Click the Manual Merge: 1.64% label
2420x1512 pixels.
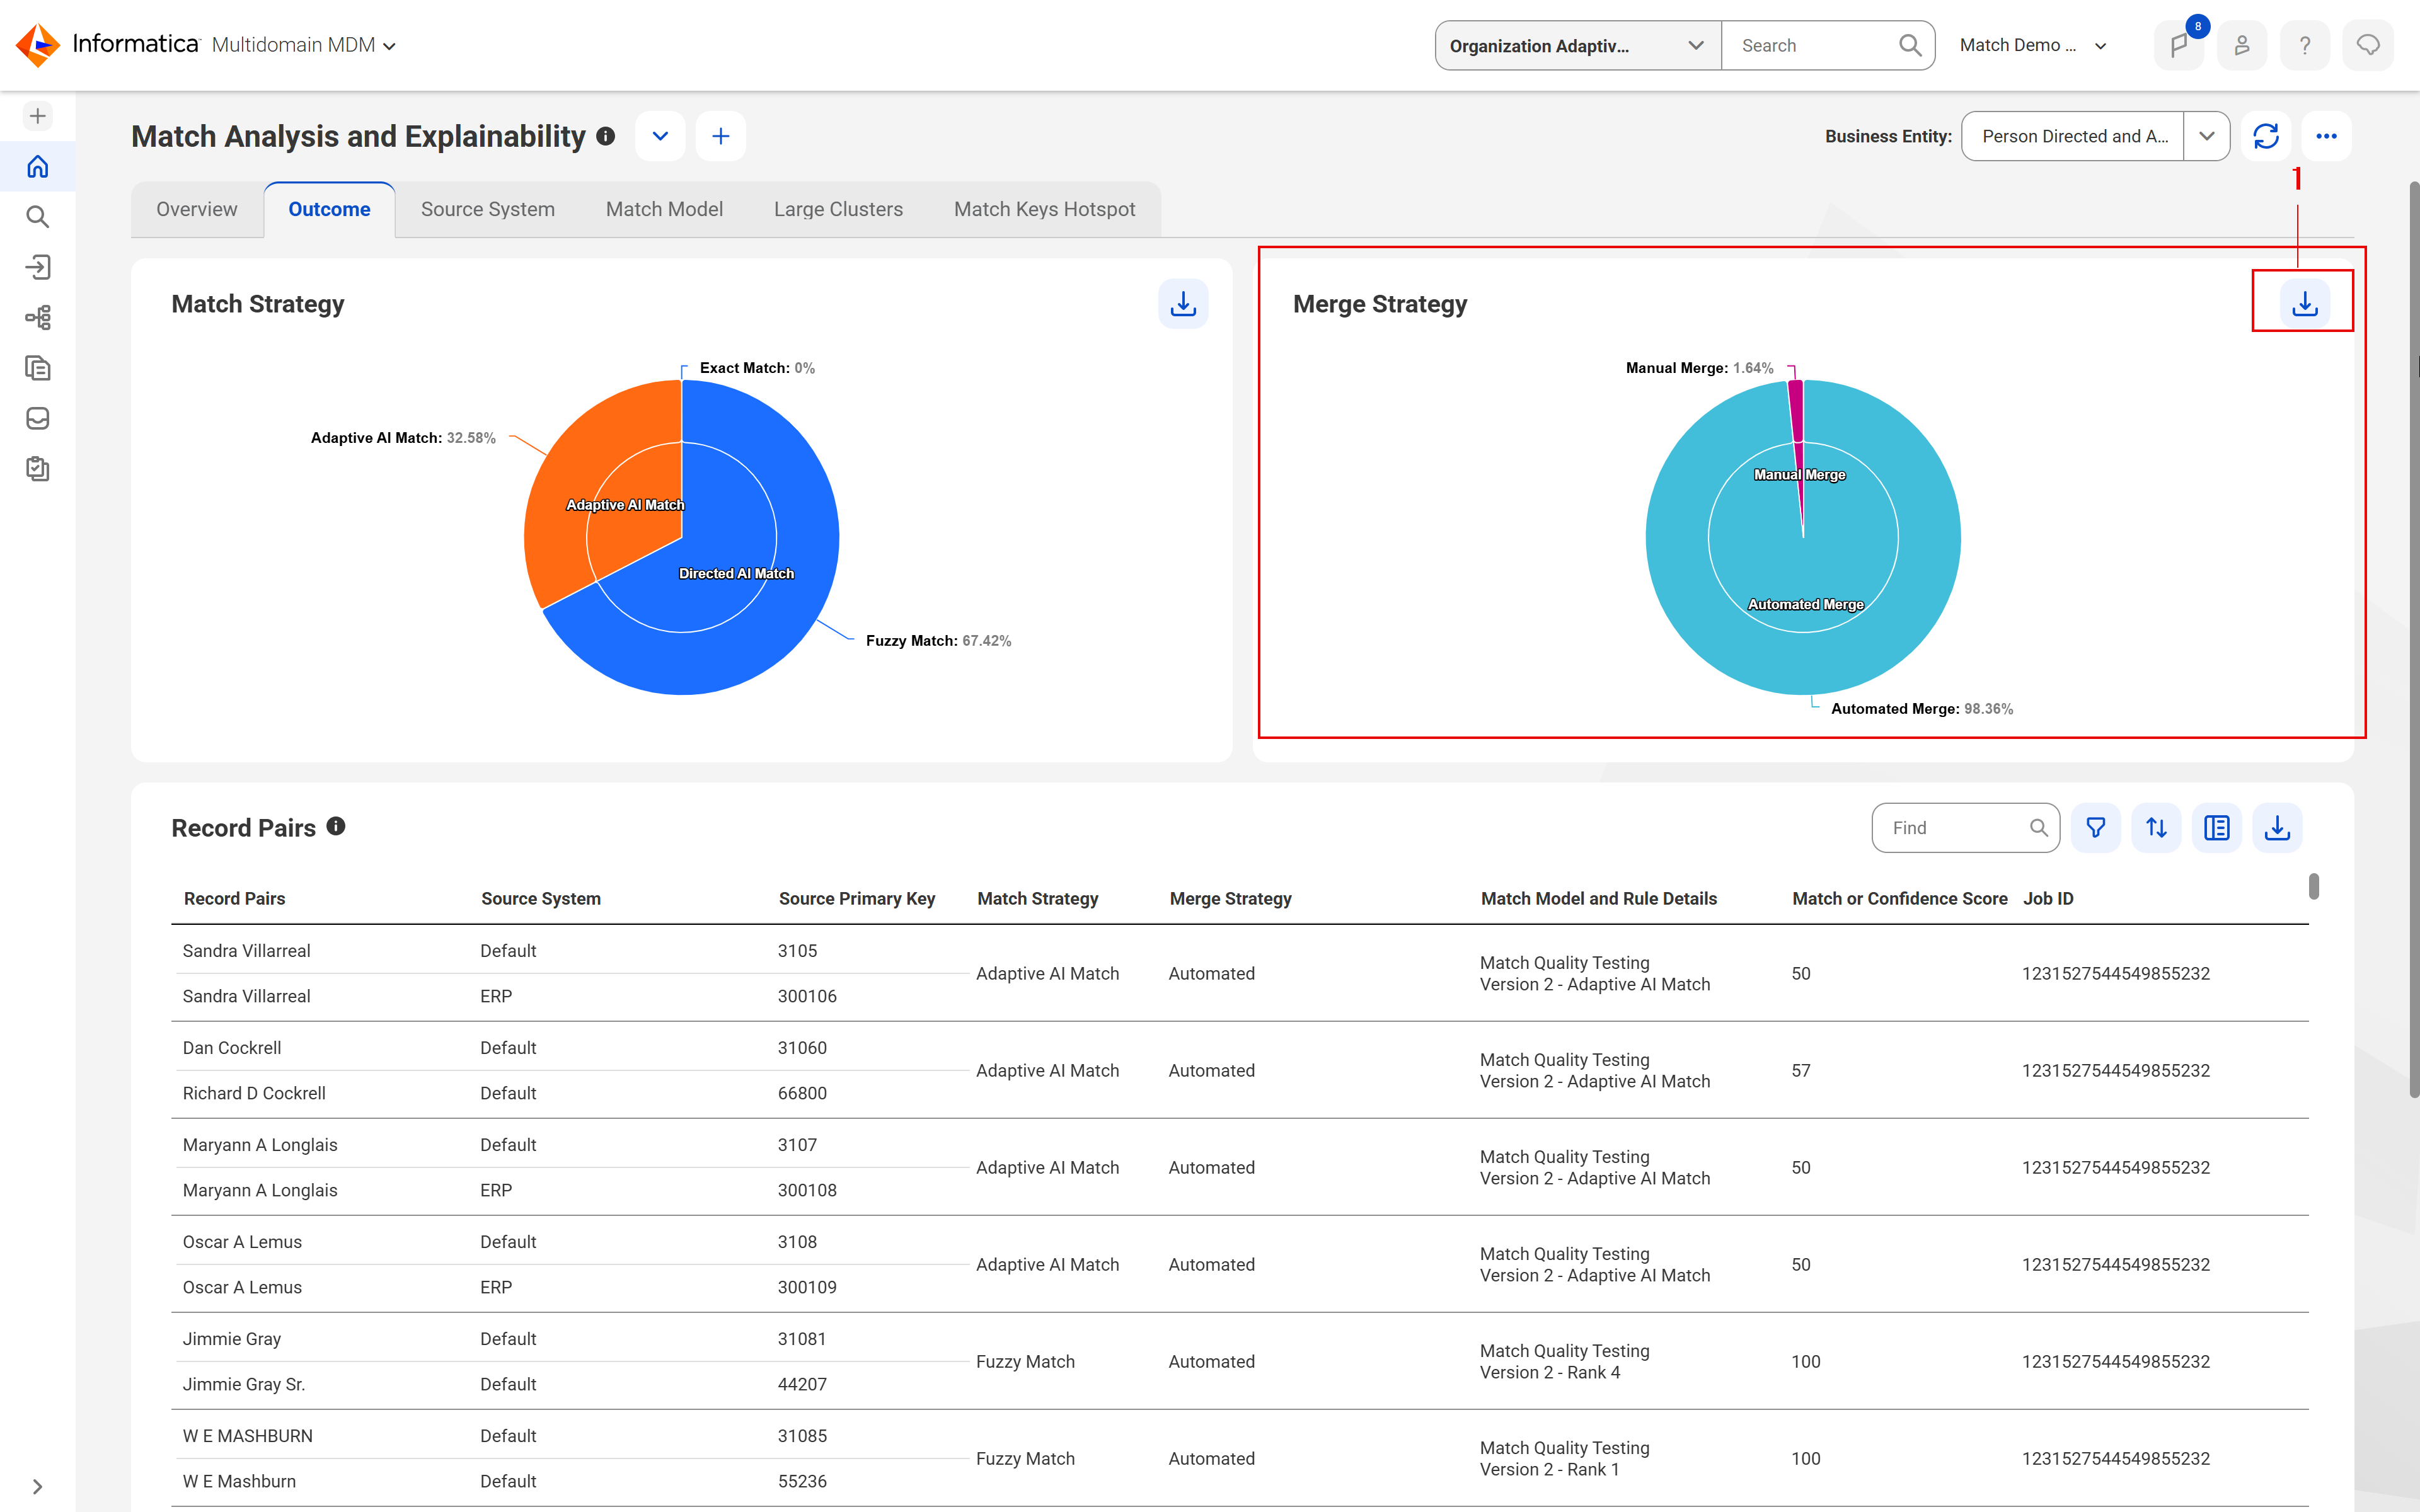1699,368
